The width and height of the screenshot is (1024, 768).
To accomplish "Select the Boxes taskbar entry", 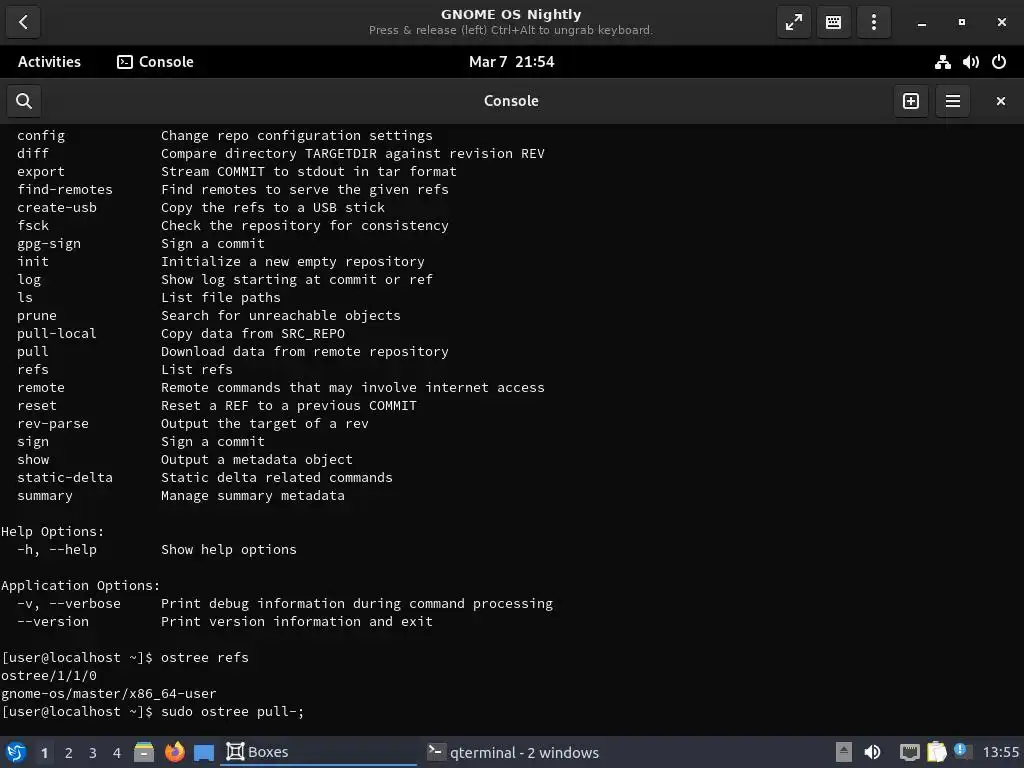I will click(319, 752).
